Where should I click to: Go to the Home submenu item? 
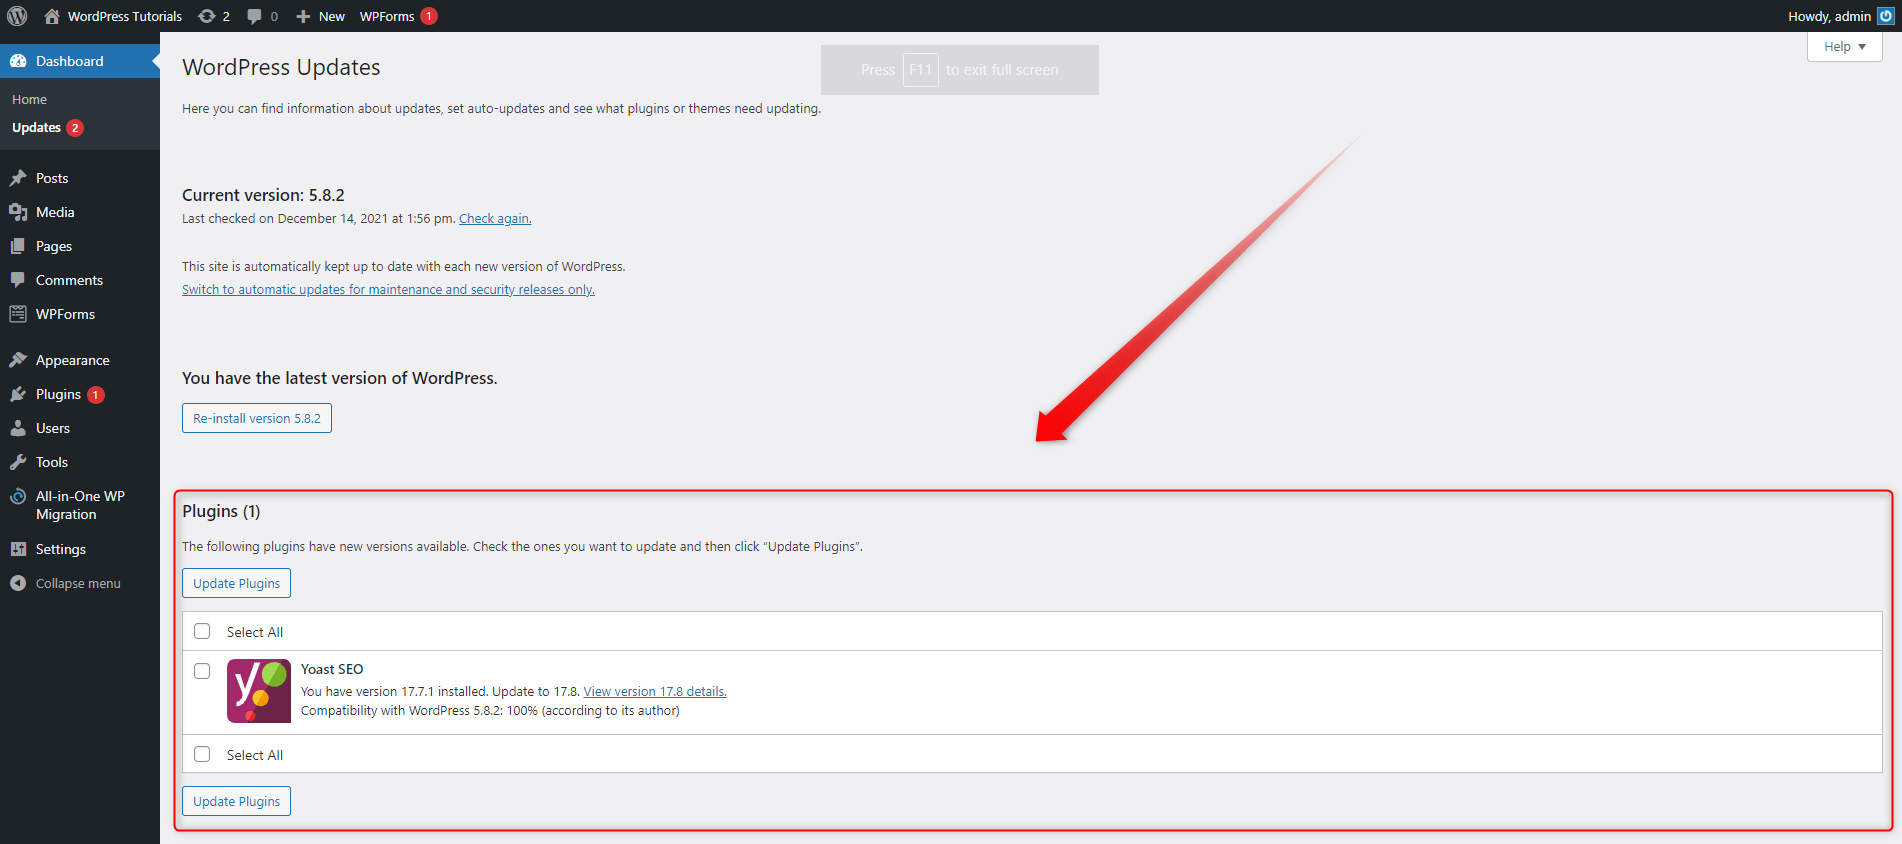30,99
